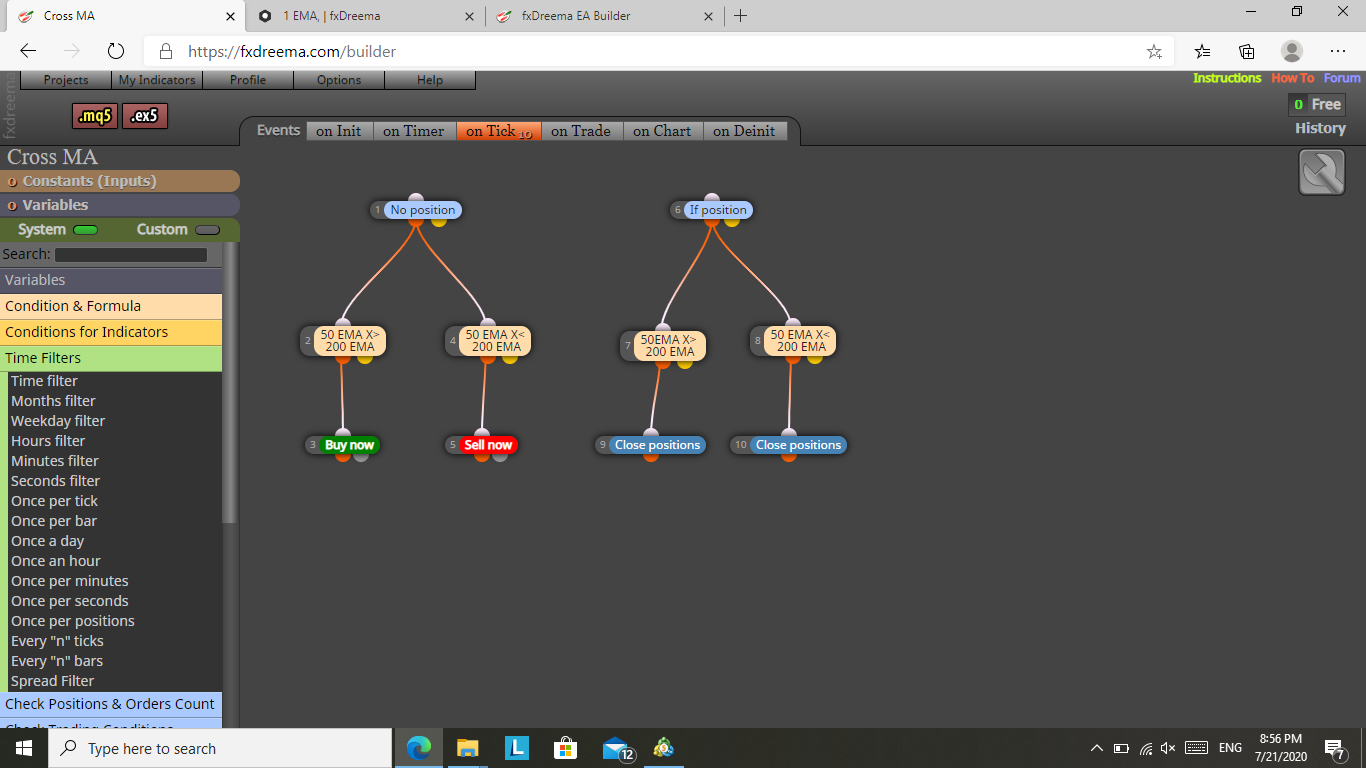Open the wrench tools icon
Screen dimensions: 1366x768
click(1322, 172)
